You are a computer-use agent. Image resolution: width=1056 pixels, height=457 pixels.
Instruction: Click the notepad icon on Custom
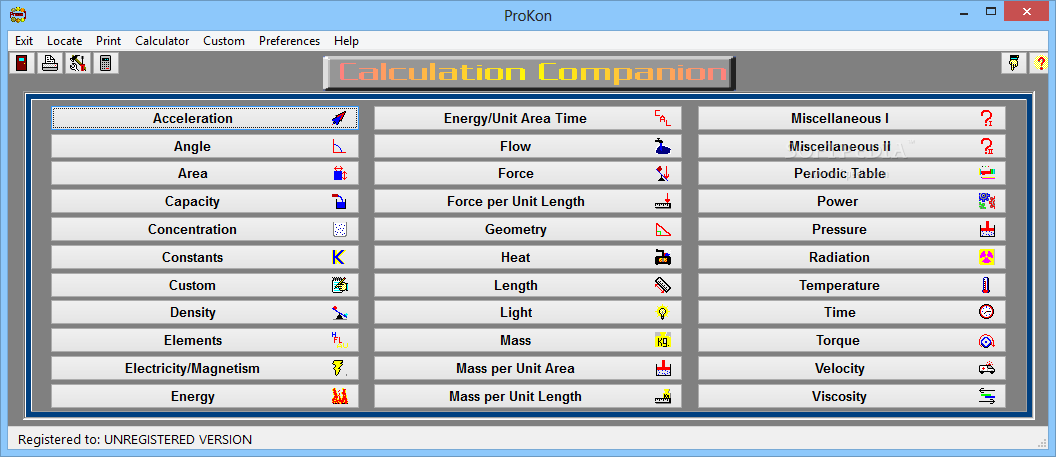tap(339, 285)
